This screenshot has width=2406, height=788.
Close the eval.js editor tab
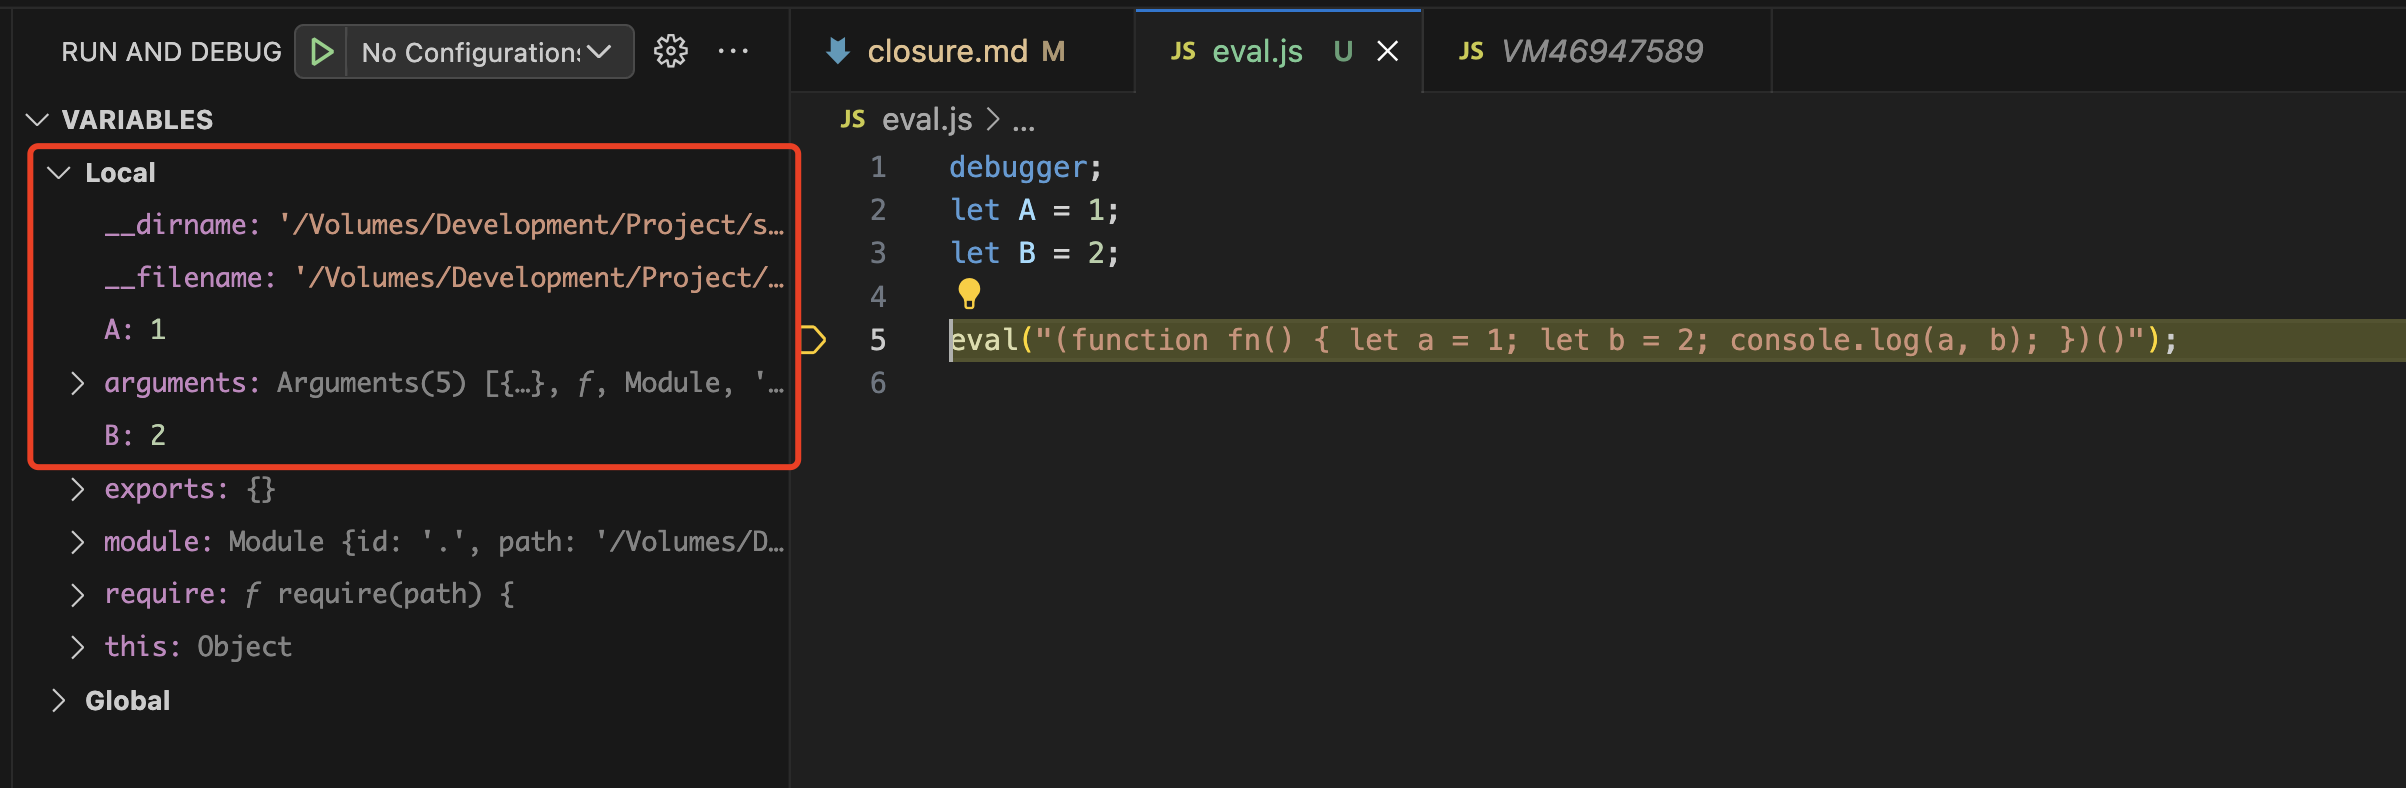[x=1387, y=51]
